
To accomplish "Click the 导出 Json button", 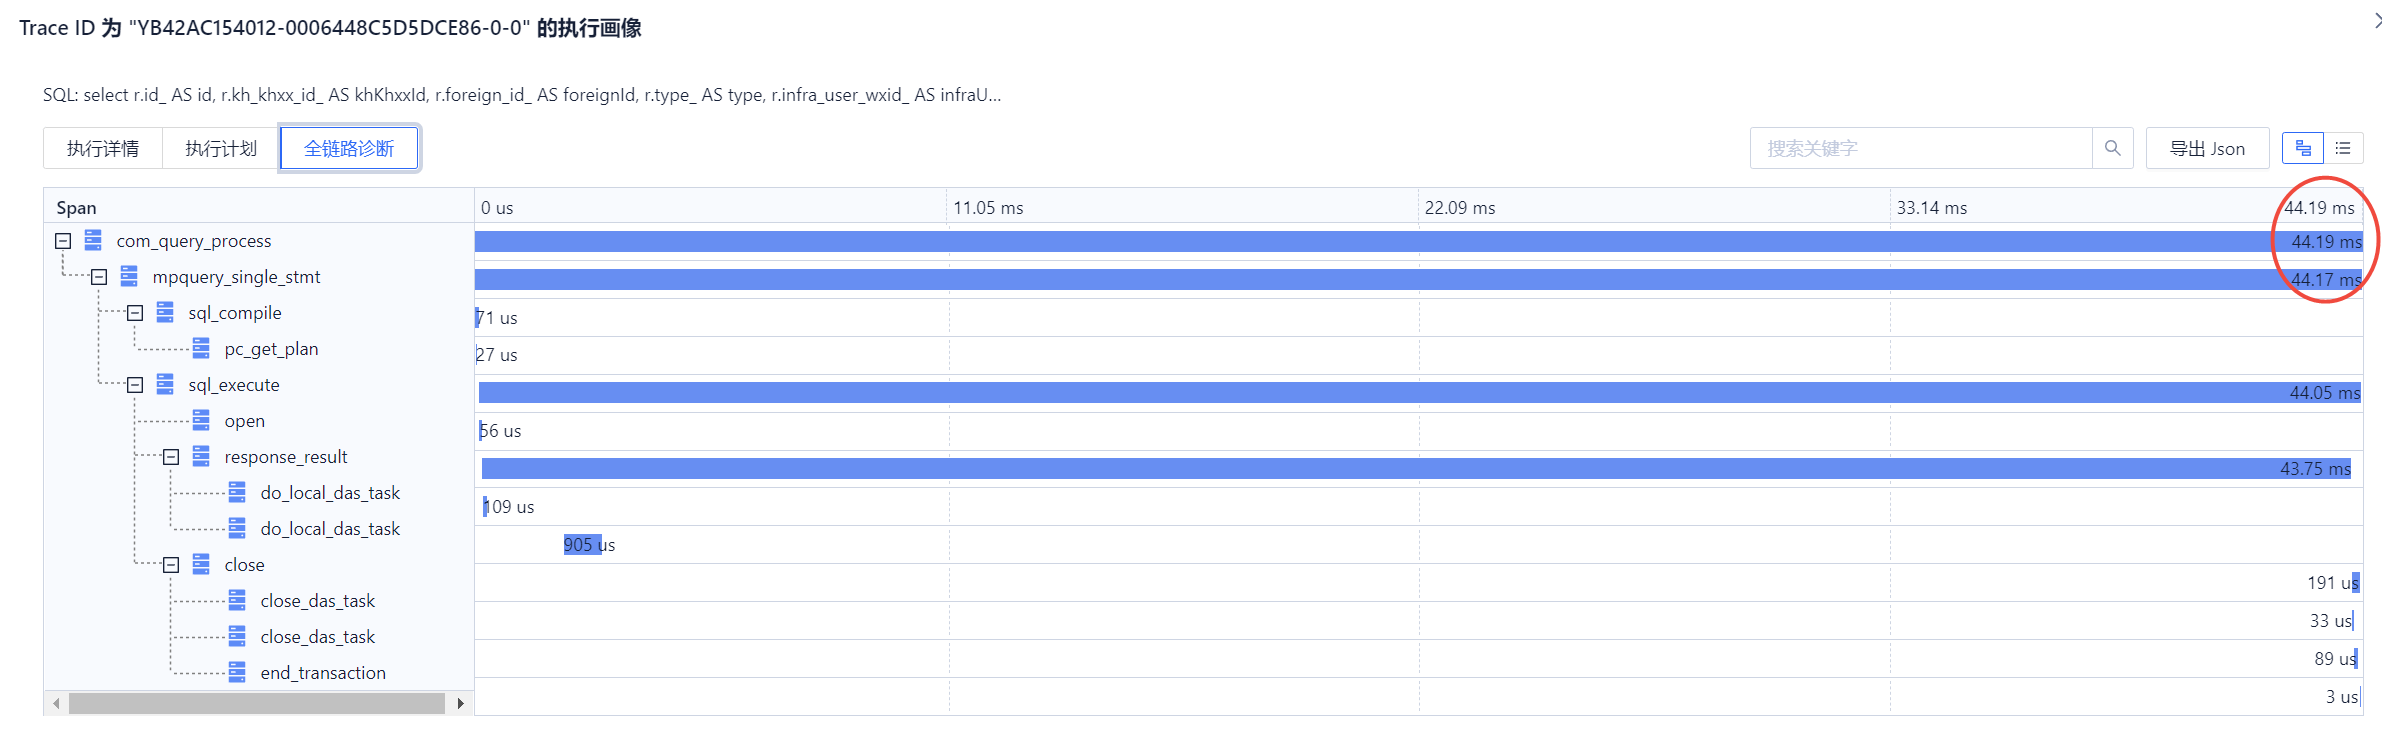I will [2207, 148].
